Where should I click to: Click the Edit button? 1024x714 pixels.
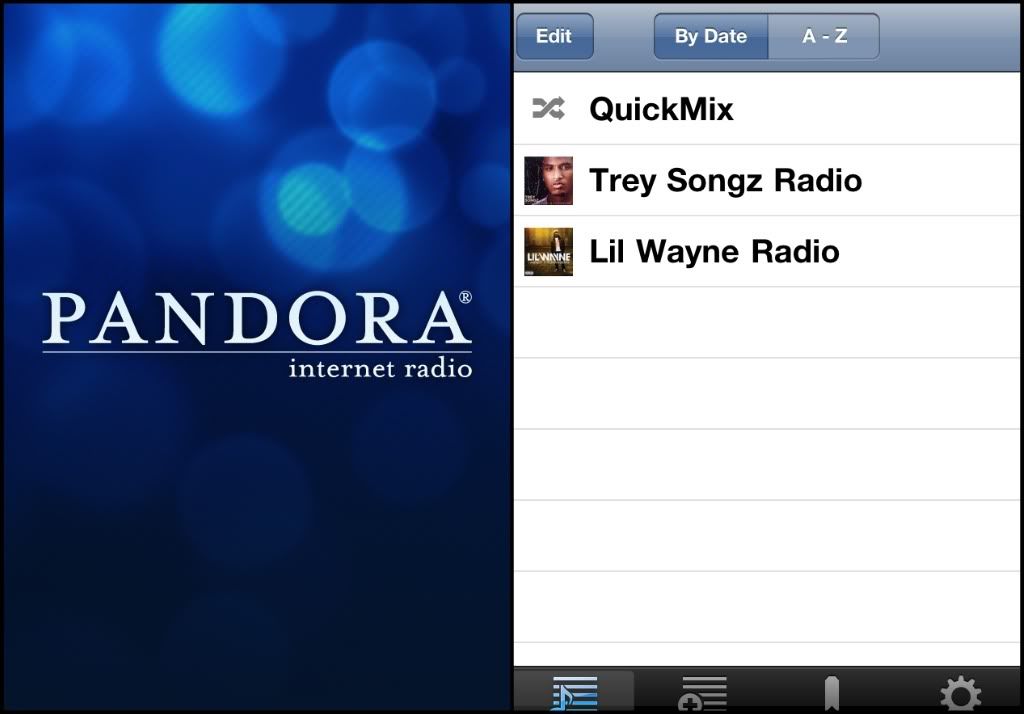tap(554, 36)
